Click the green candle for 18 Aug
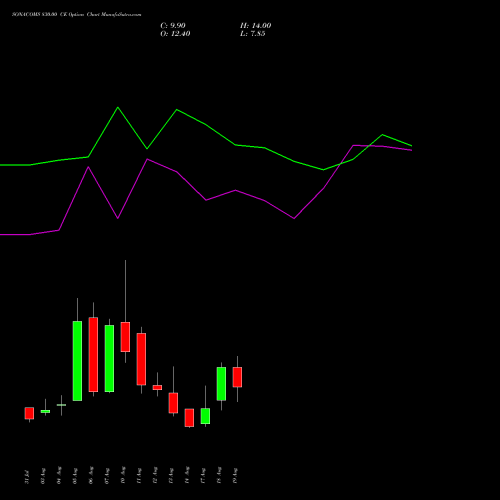The width and height of the screenshot is (500, 500). (x=221, y=384)
